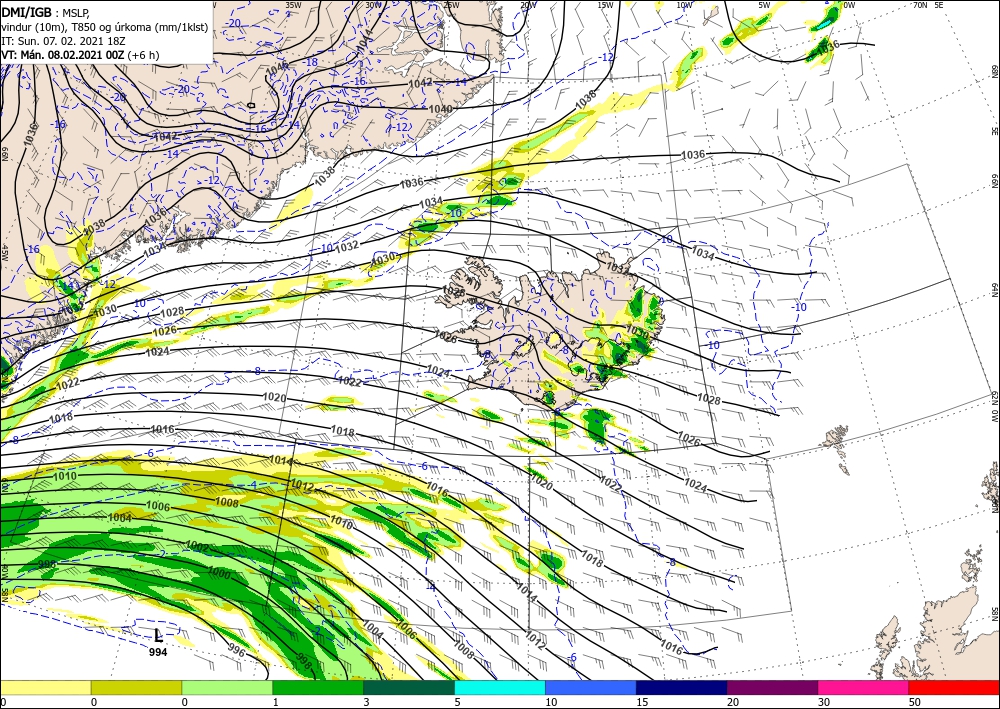Click the legend value '5'
Viewport: 1000px width, 709px height.
pyautogui.click(x=458, y=702)
